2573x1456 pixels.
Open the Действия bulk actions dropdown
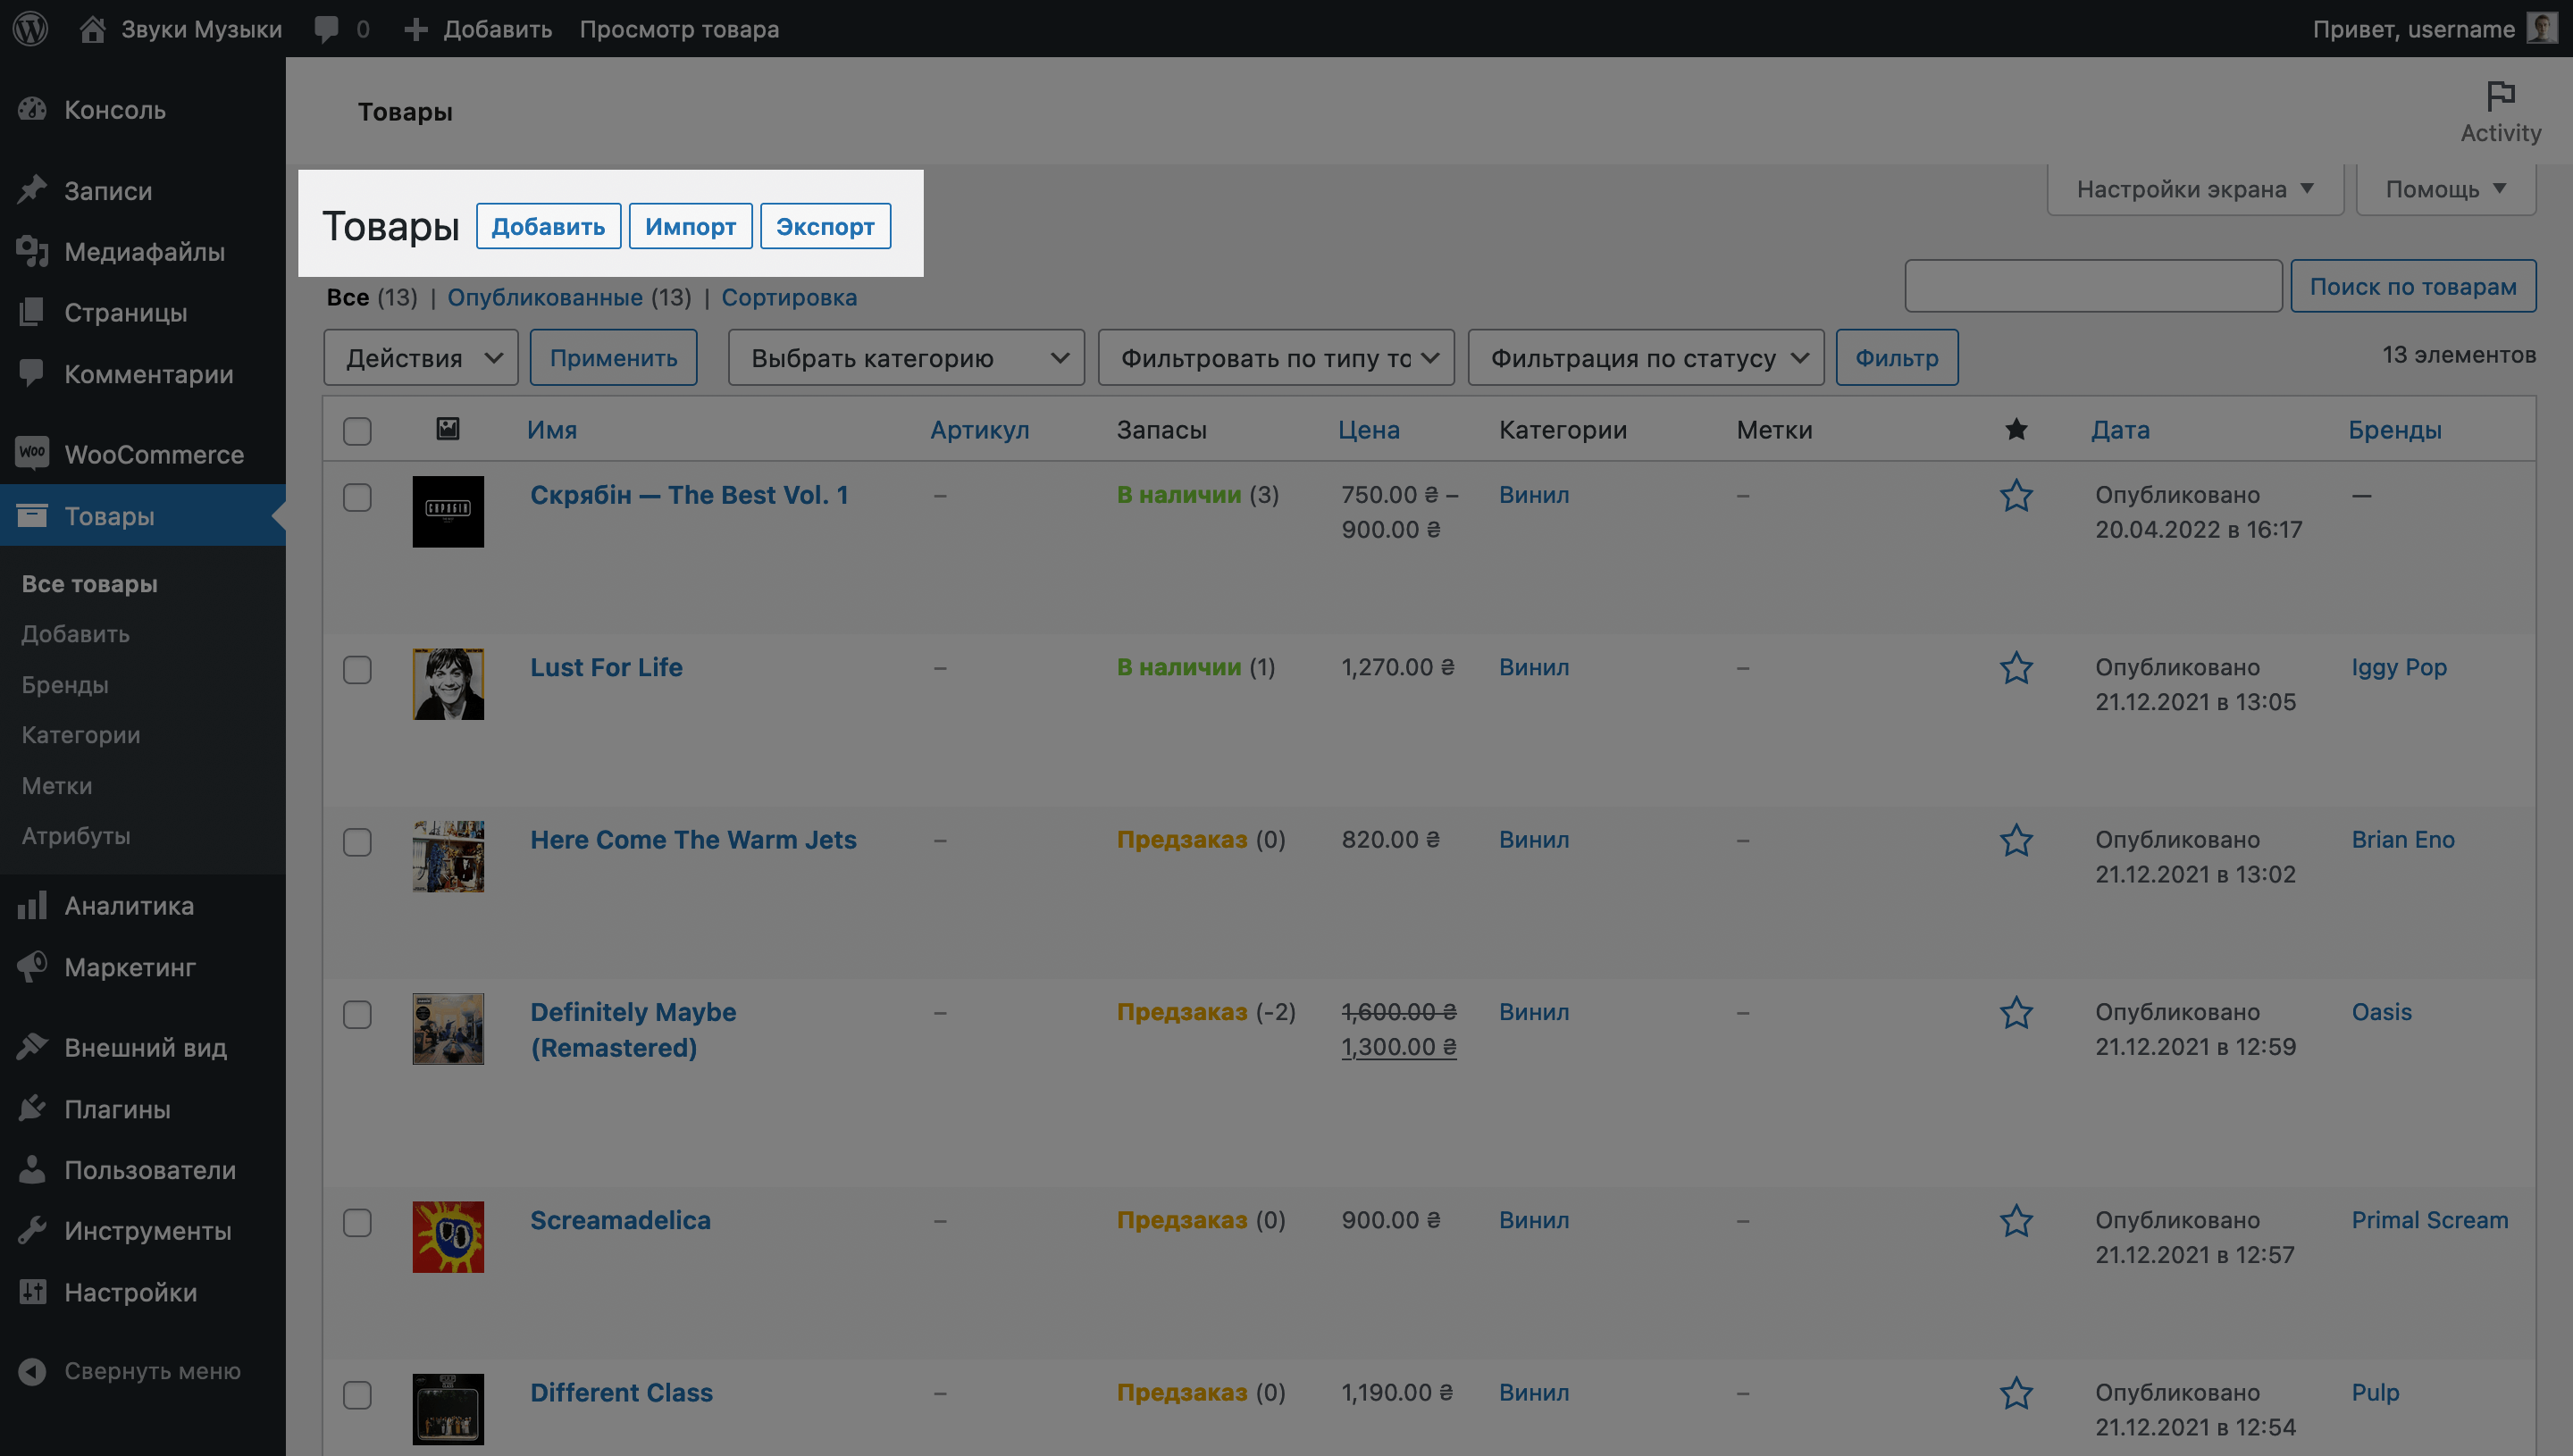pos(421,358)
